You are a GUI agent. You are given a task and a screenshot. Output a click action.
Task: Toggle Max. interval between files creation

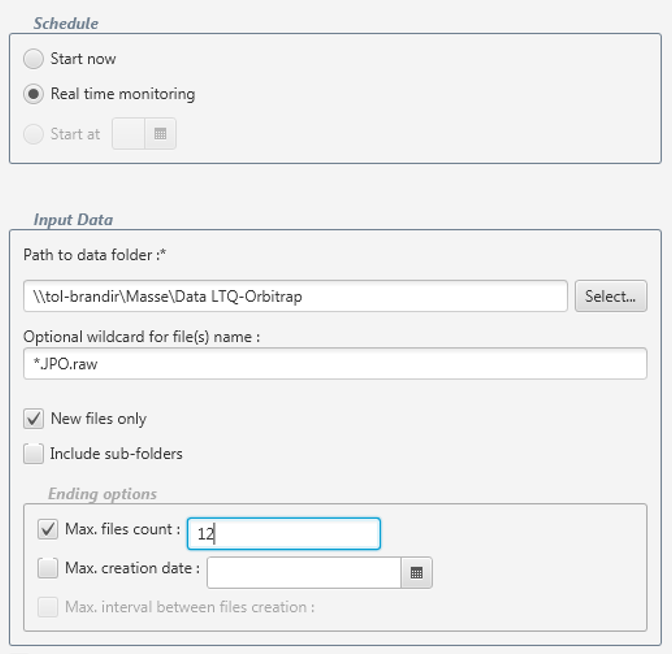[x=48, y=606]
